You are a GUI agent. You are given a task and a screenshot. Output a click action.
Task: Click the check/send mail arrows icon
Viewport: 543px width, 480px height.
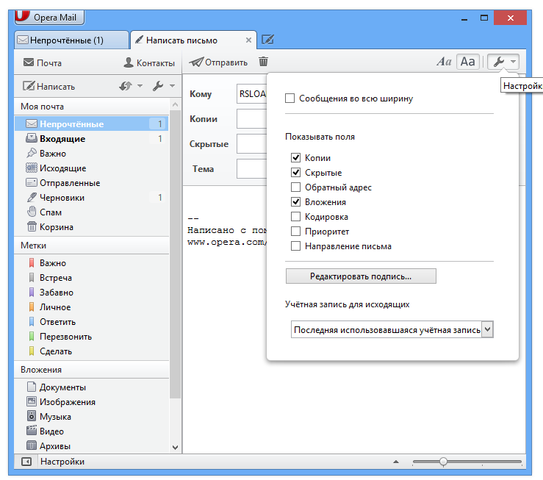point(125,86)
